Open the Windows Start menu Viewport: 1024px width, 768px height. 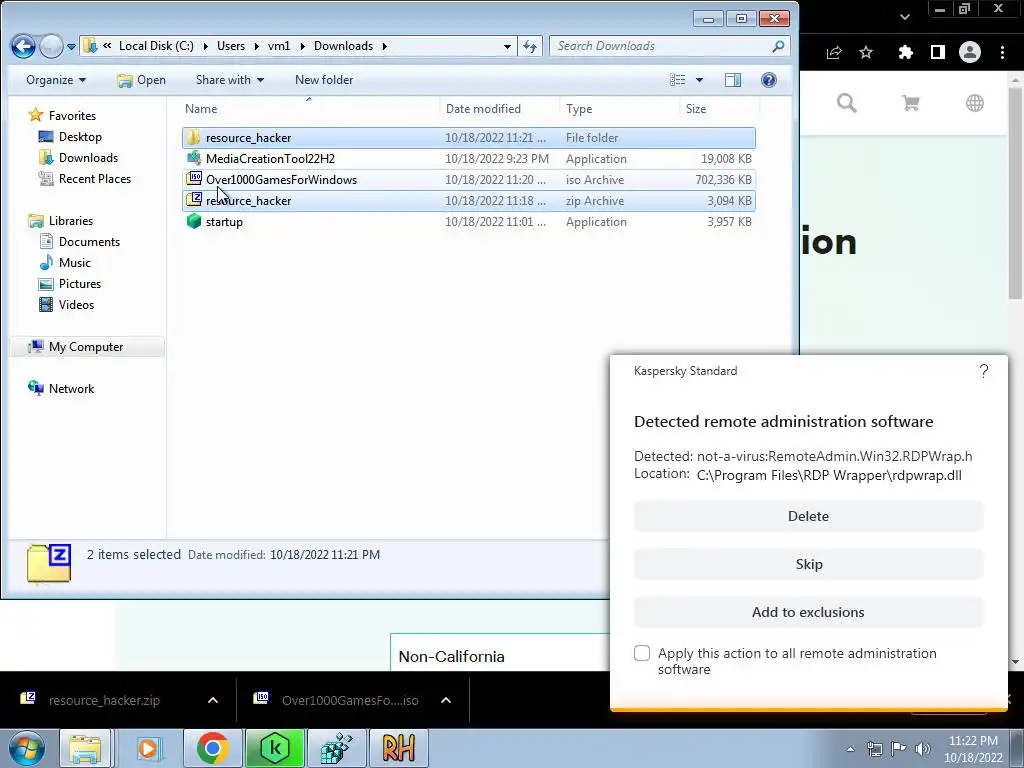pyautogui.click(x=26, y=748)
